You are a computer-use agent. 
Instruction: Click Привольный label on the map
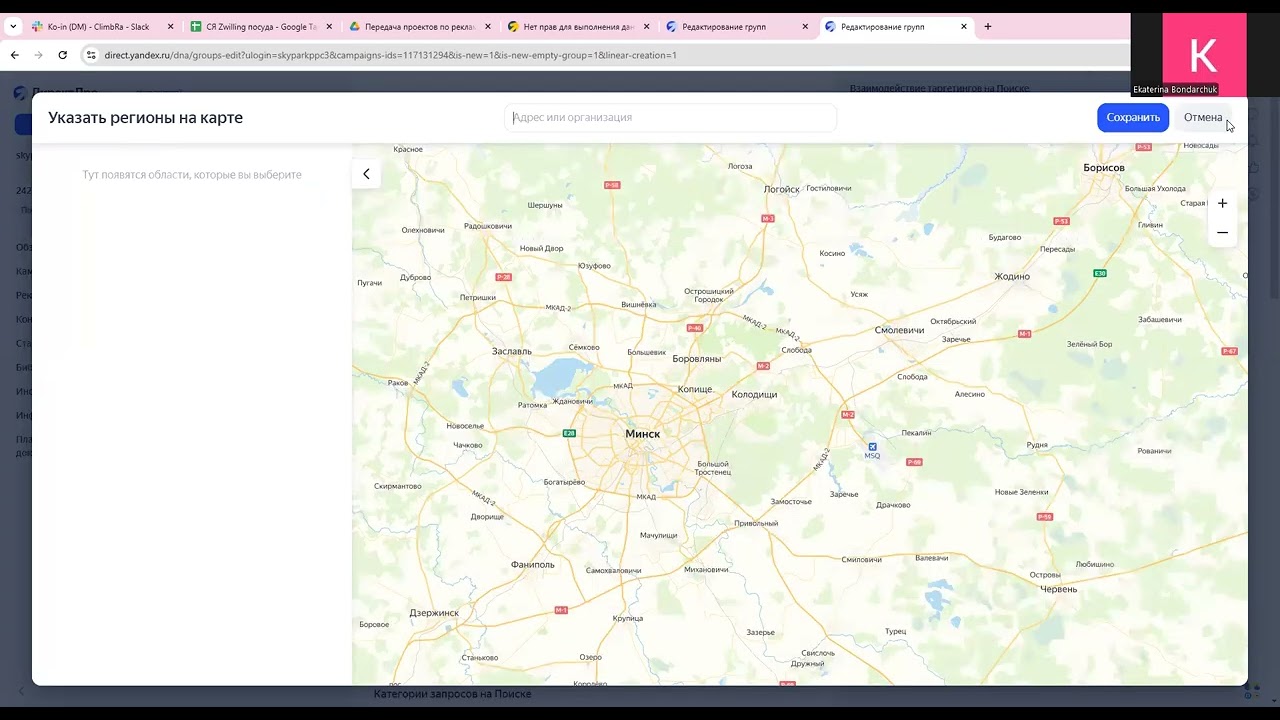pyautogui.click(x=756, y=523)
